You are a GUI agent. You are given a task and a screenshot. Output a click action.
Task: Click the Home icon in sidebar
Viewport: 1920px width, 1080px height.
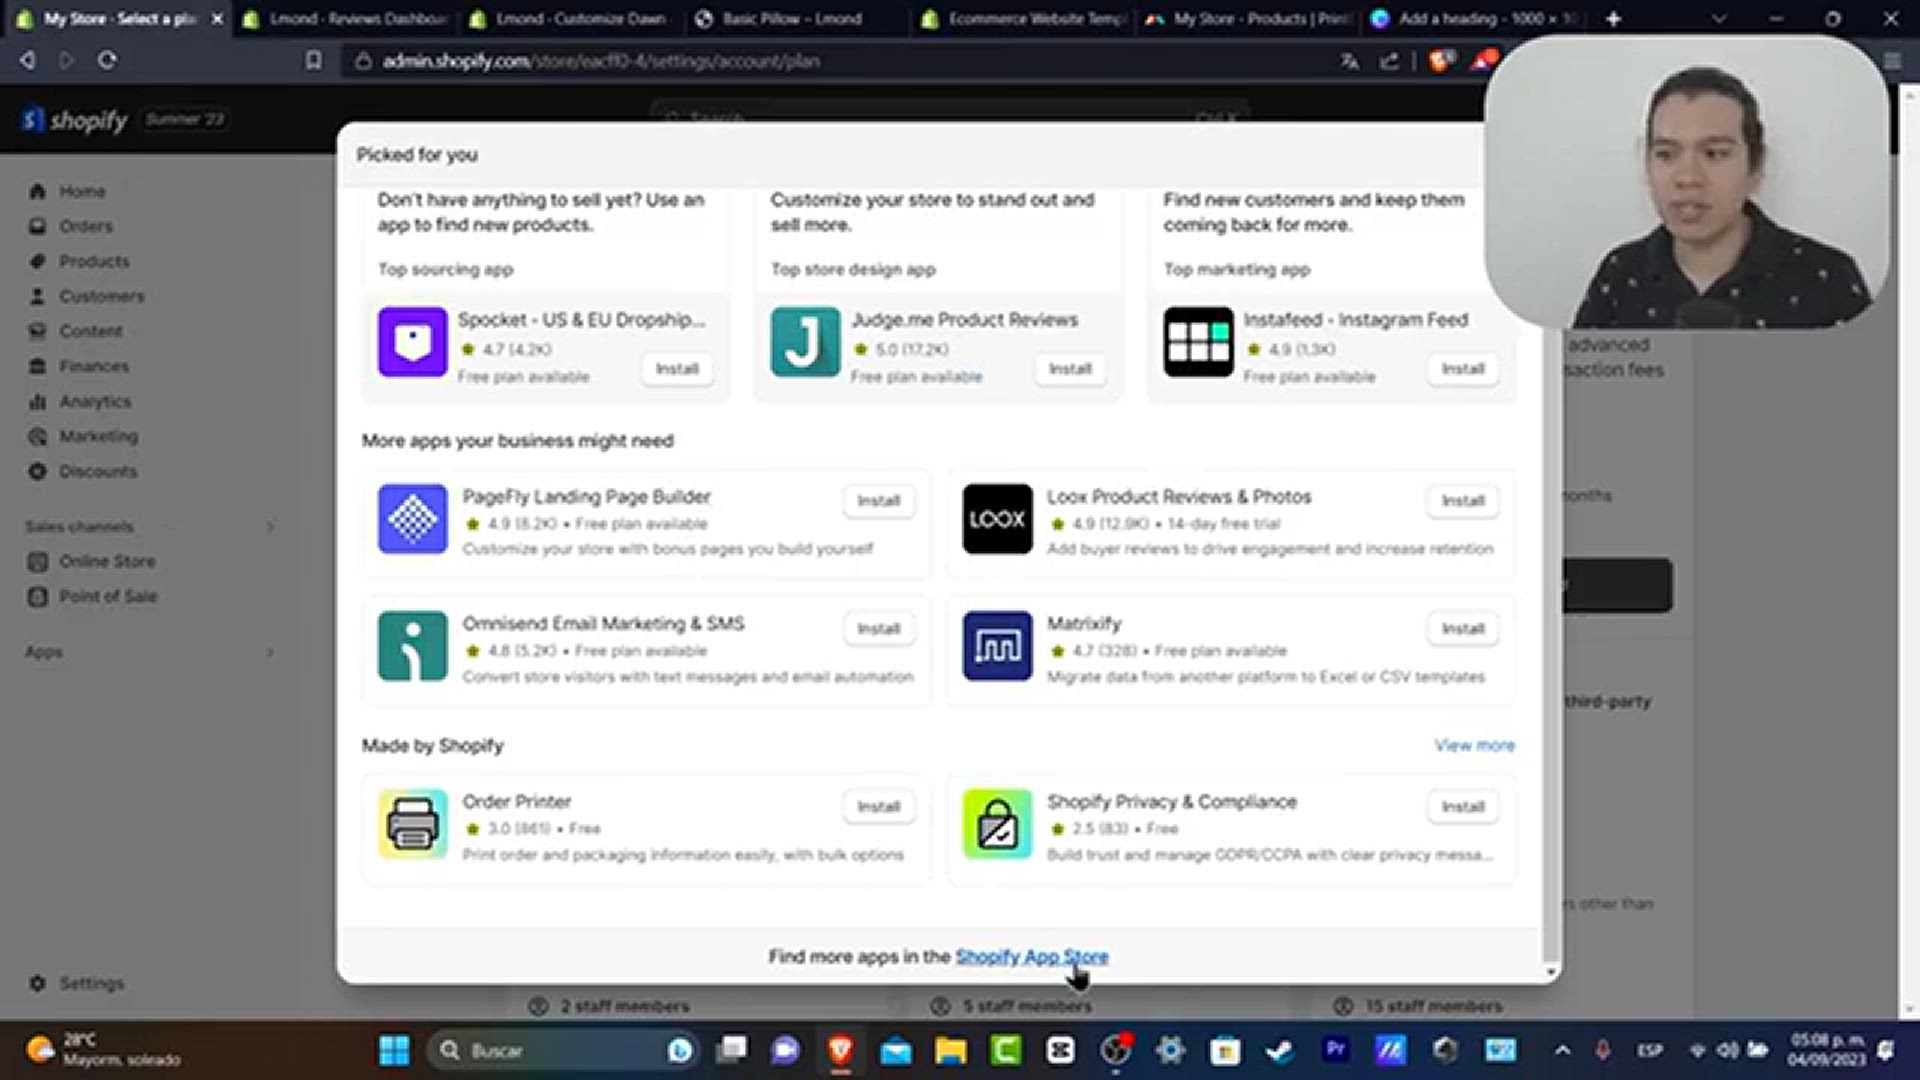tap(38, 191)
